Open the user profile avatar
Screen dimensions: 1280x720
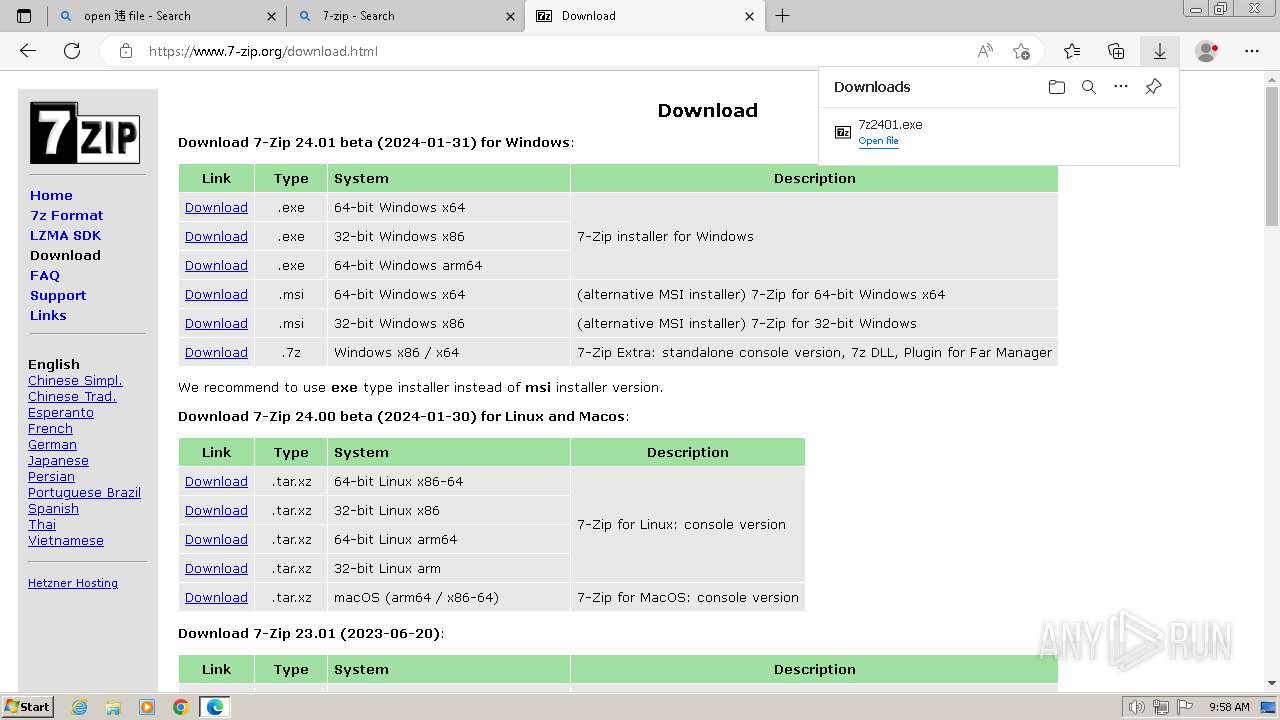(1207, 51)
